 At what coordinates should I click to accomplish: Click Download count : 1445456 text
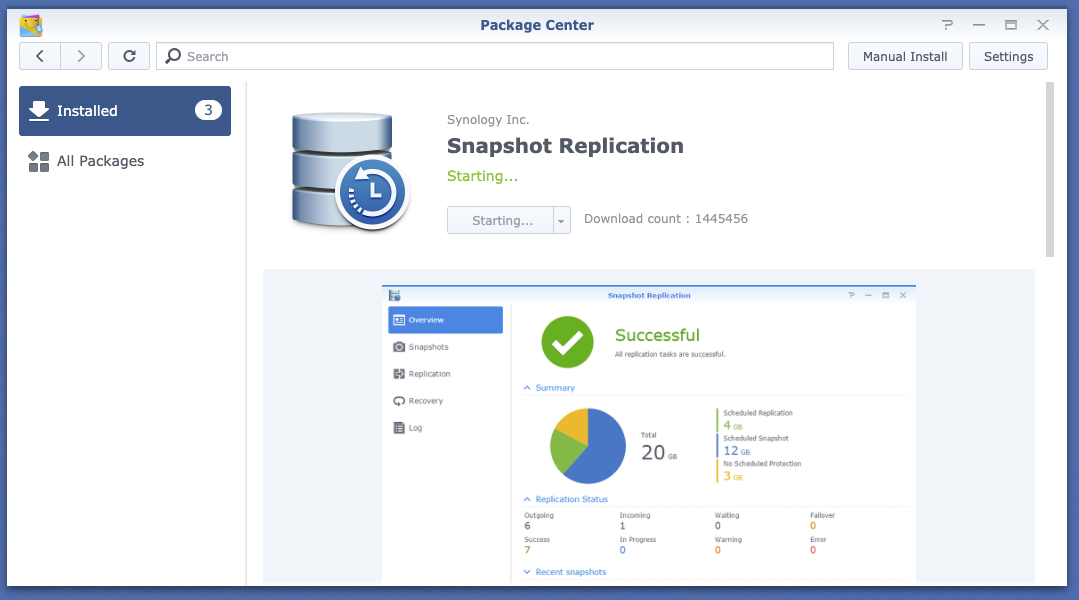(x=665, y=219)
